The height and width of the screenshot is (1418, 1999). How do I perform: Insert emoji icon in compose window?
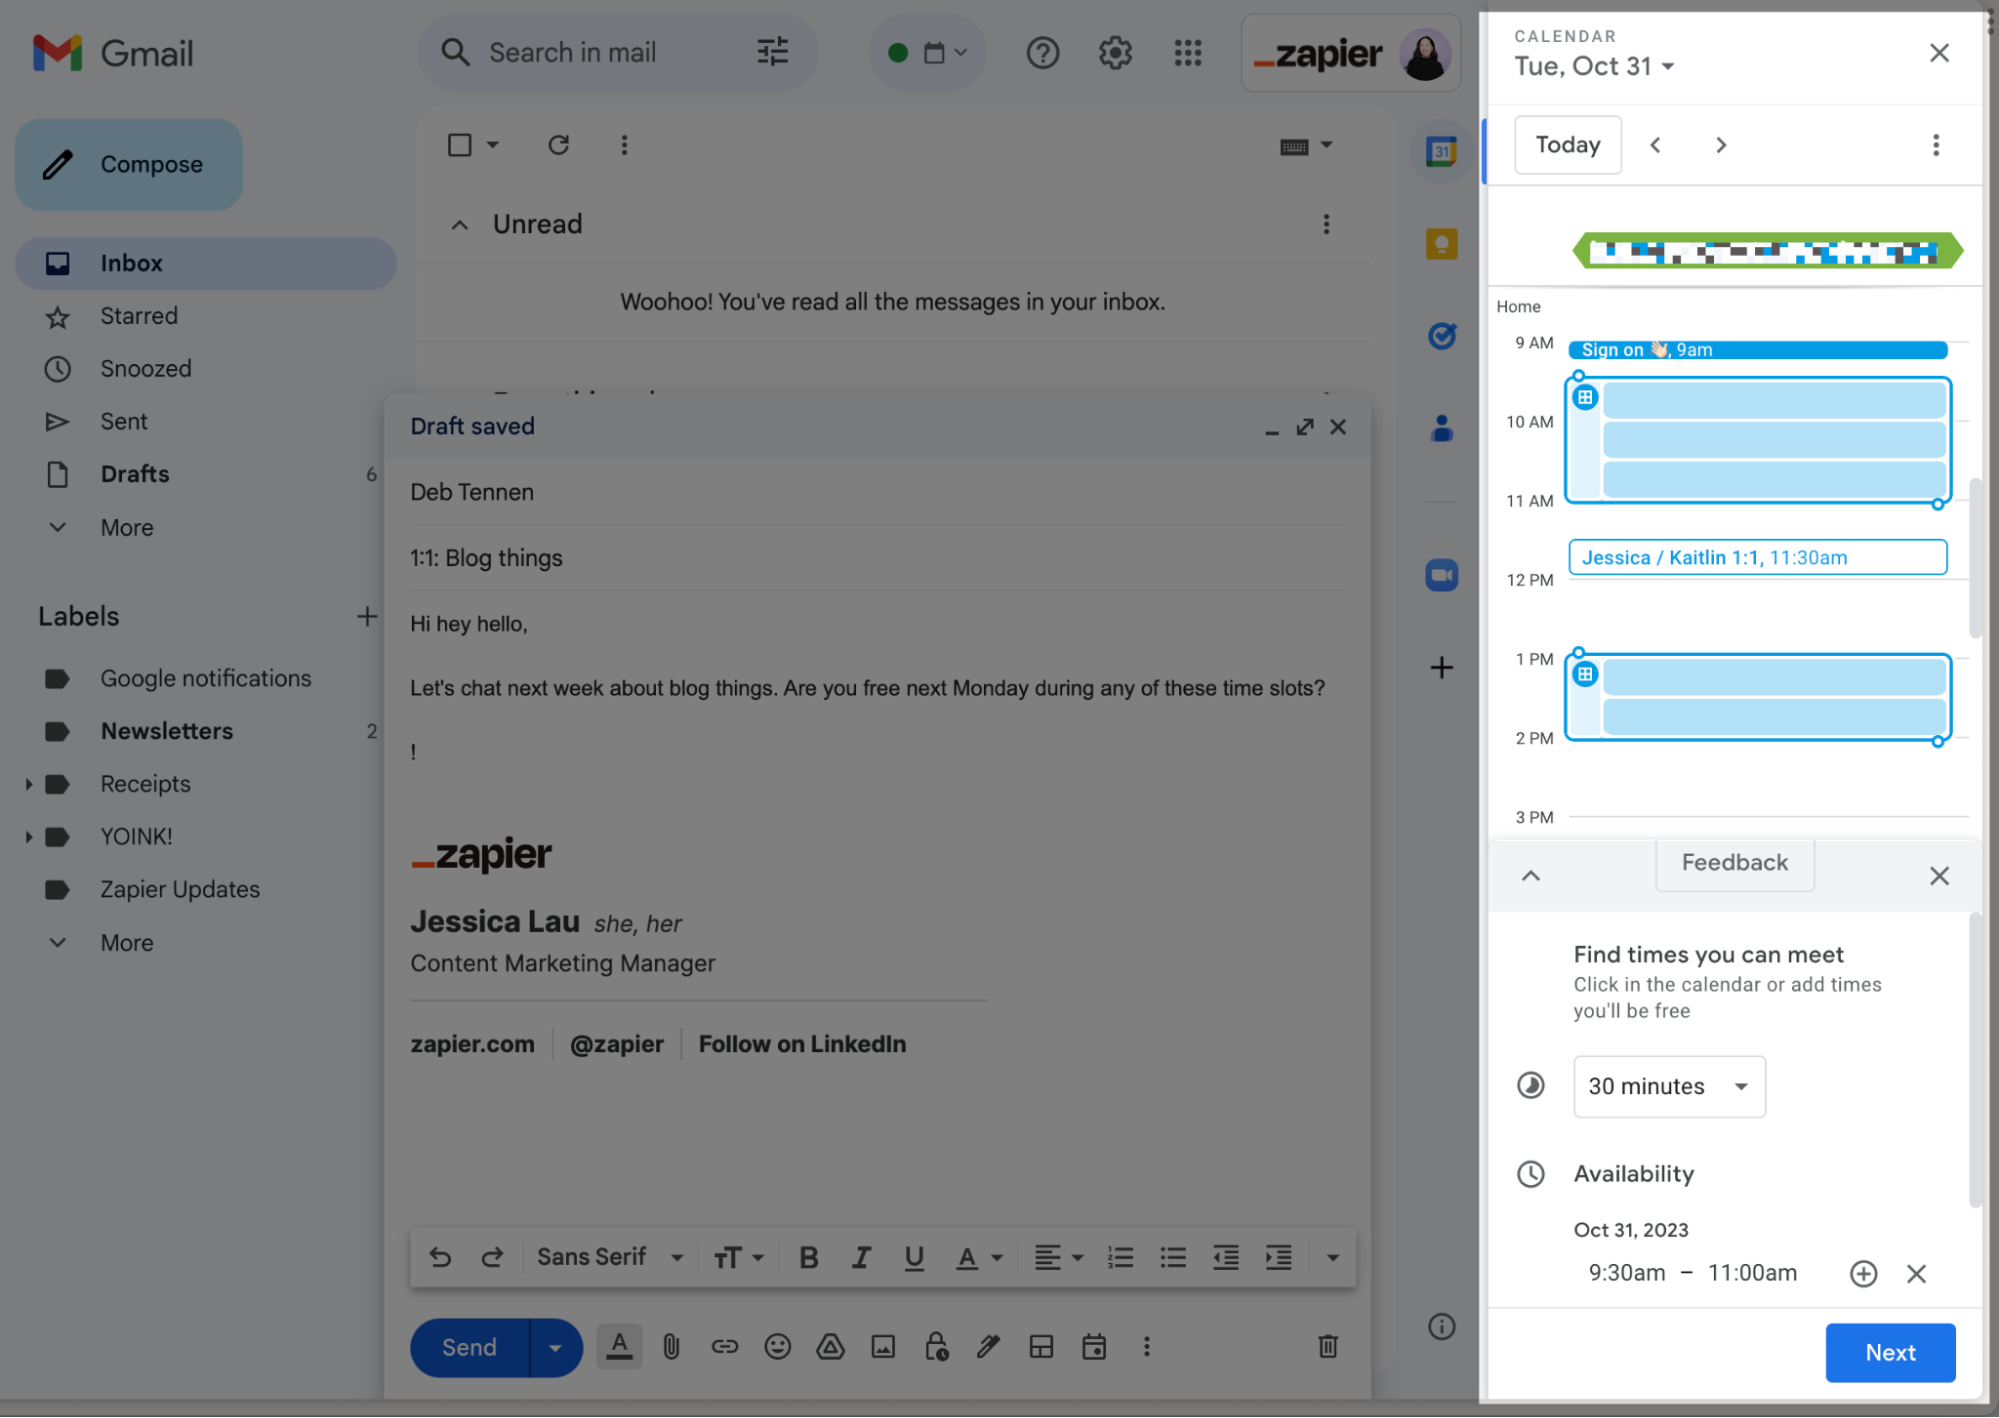777,1348
